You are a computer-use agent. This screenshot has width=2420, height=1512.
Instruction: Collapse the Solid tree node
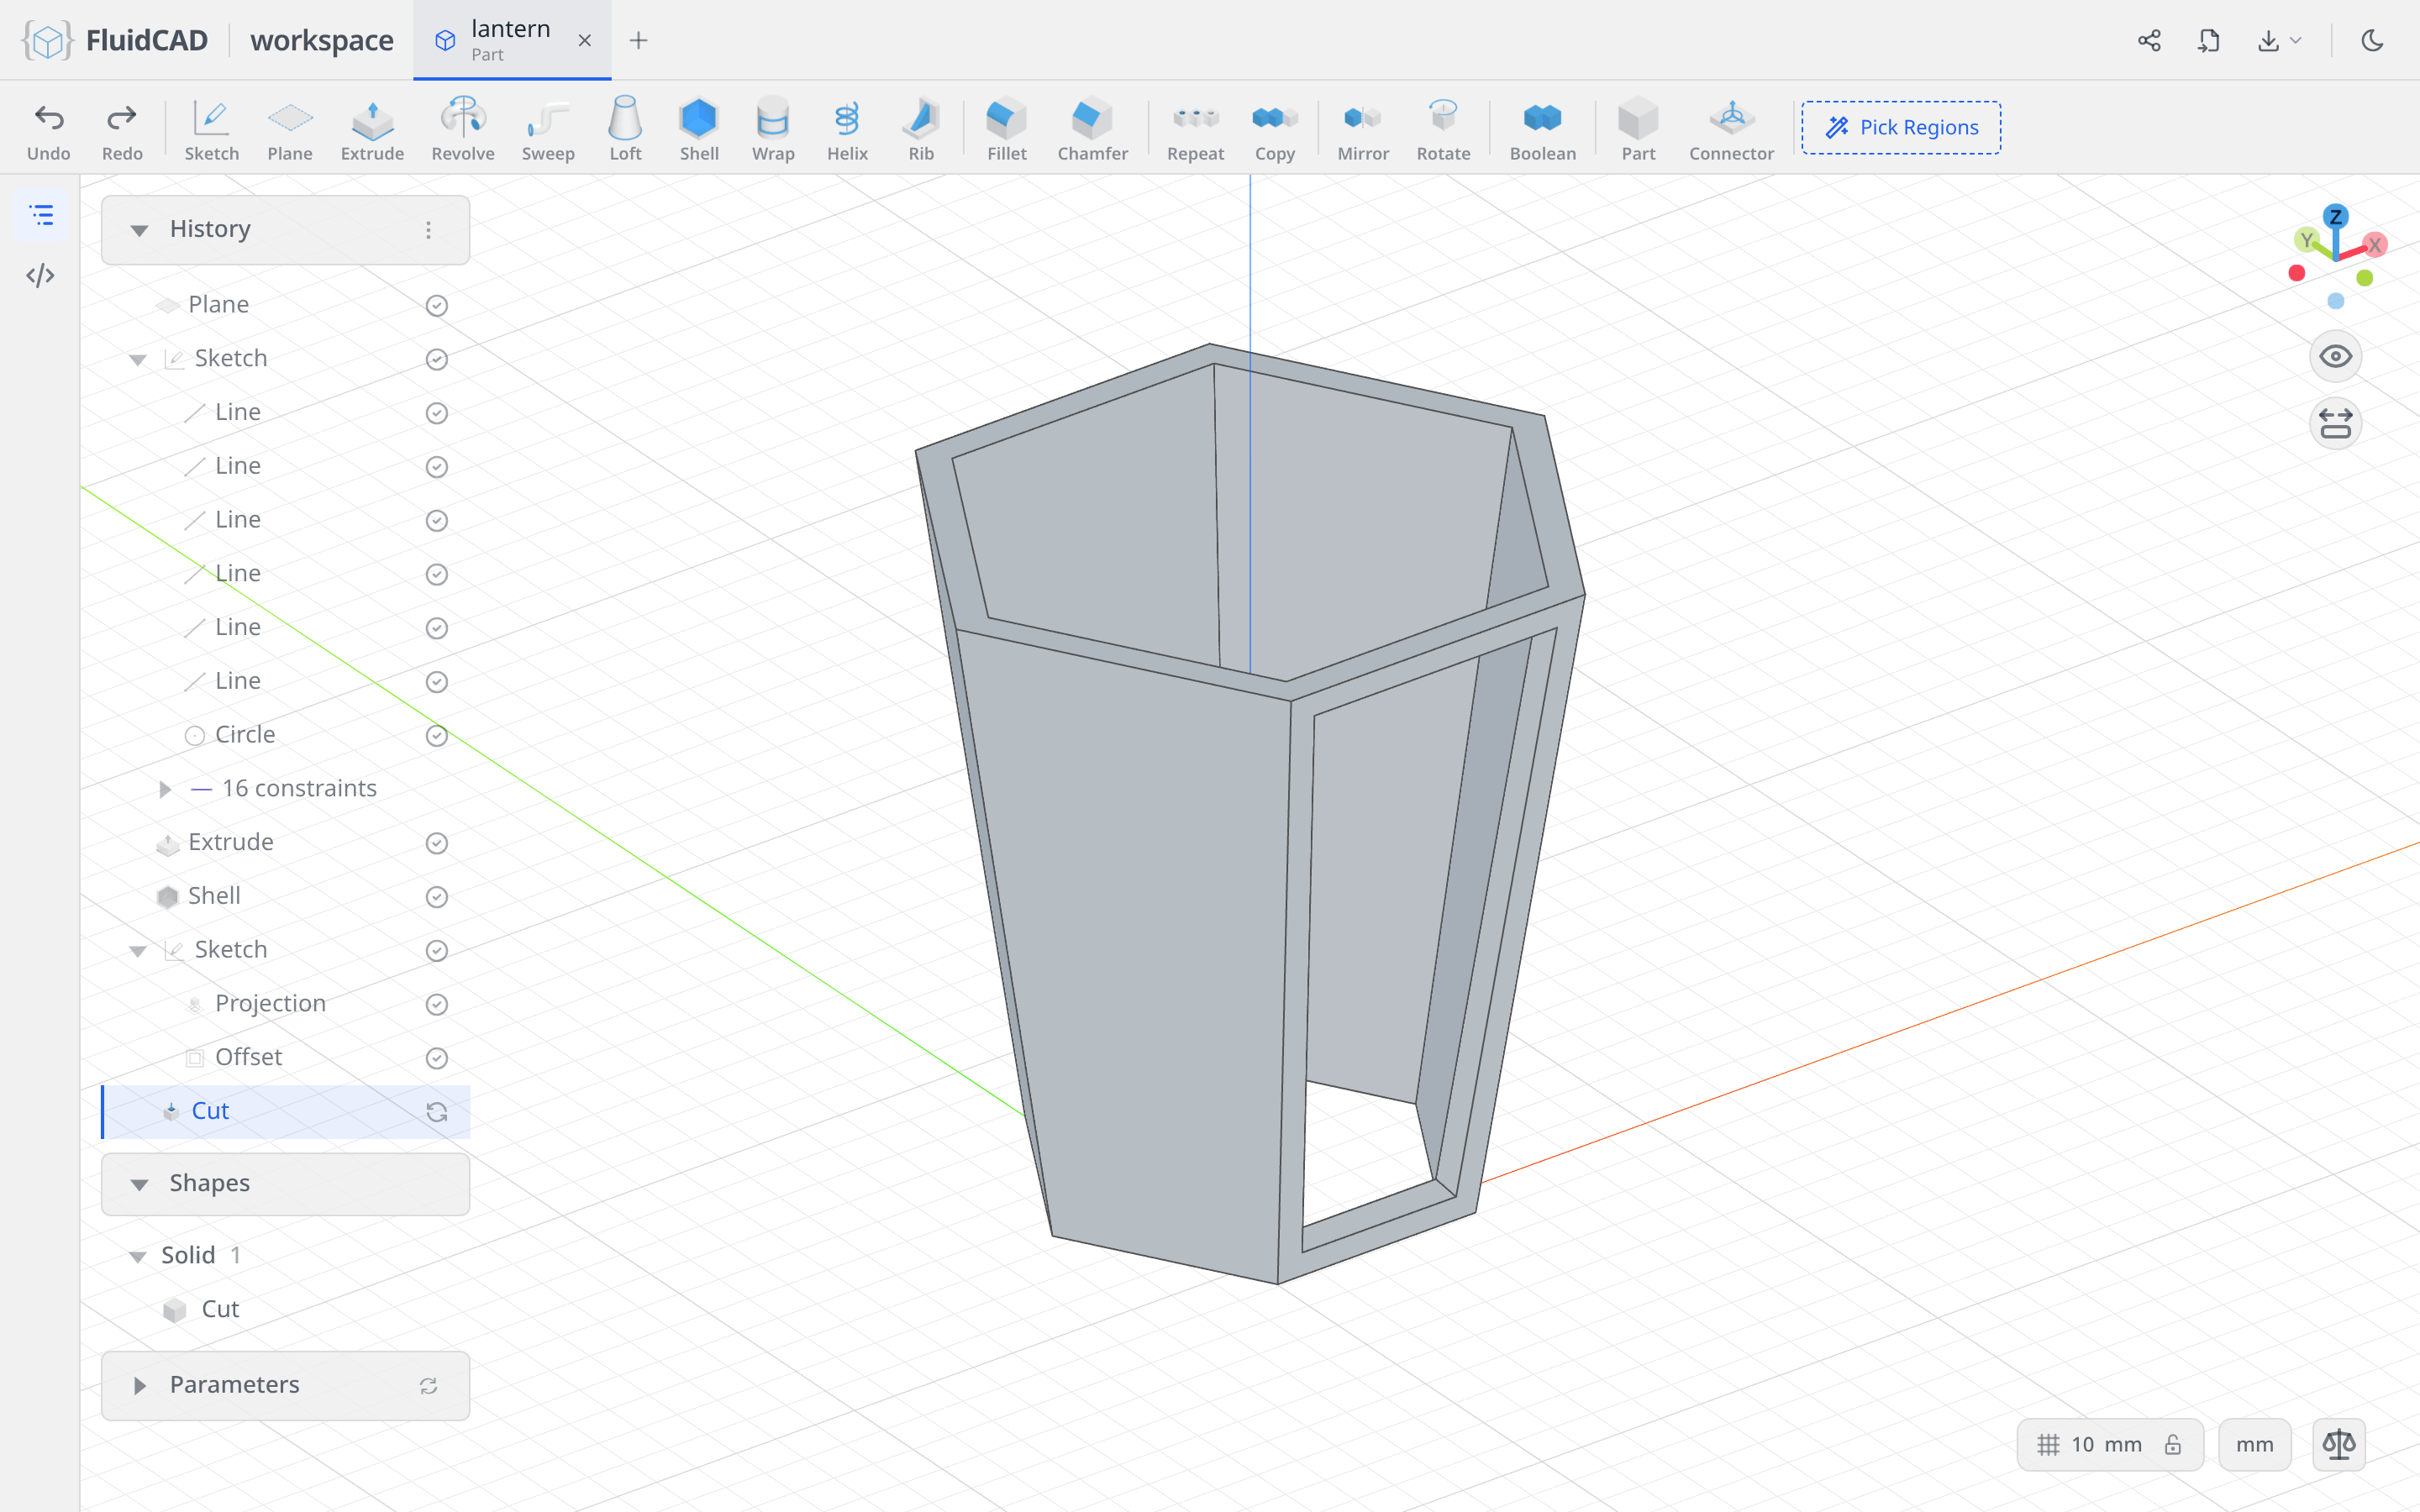(x=137, y=1256)
